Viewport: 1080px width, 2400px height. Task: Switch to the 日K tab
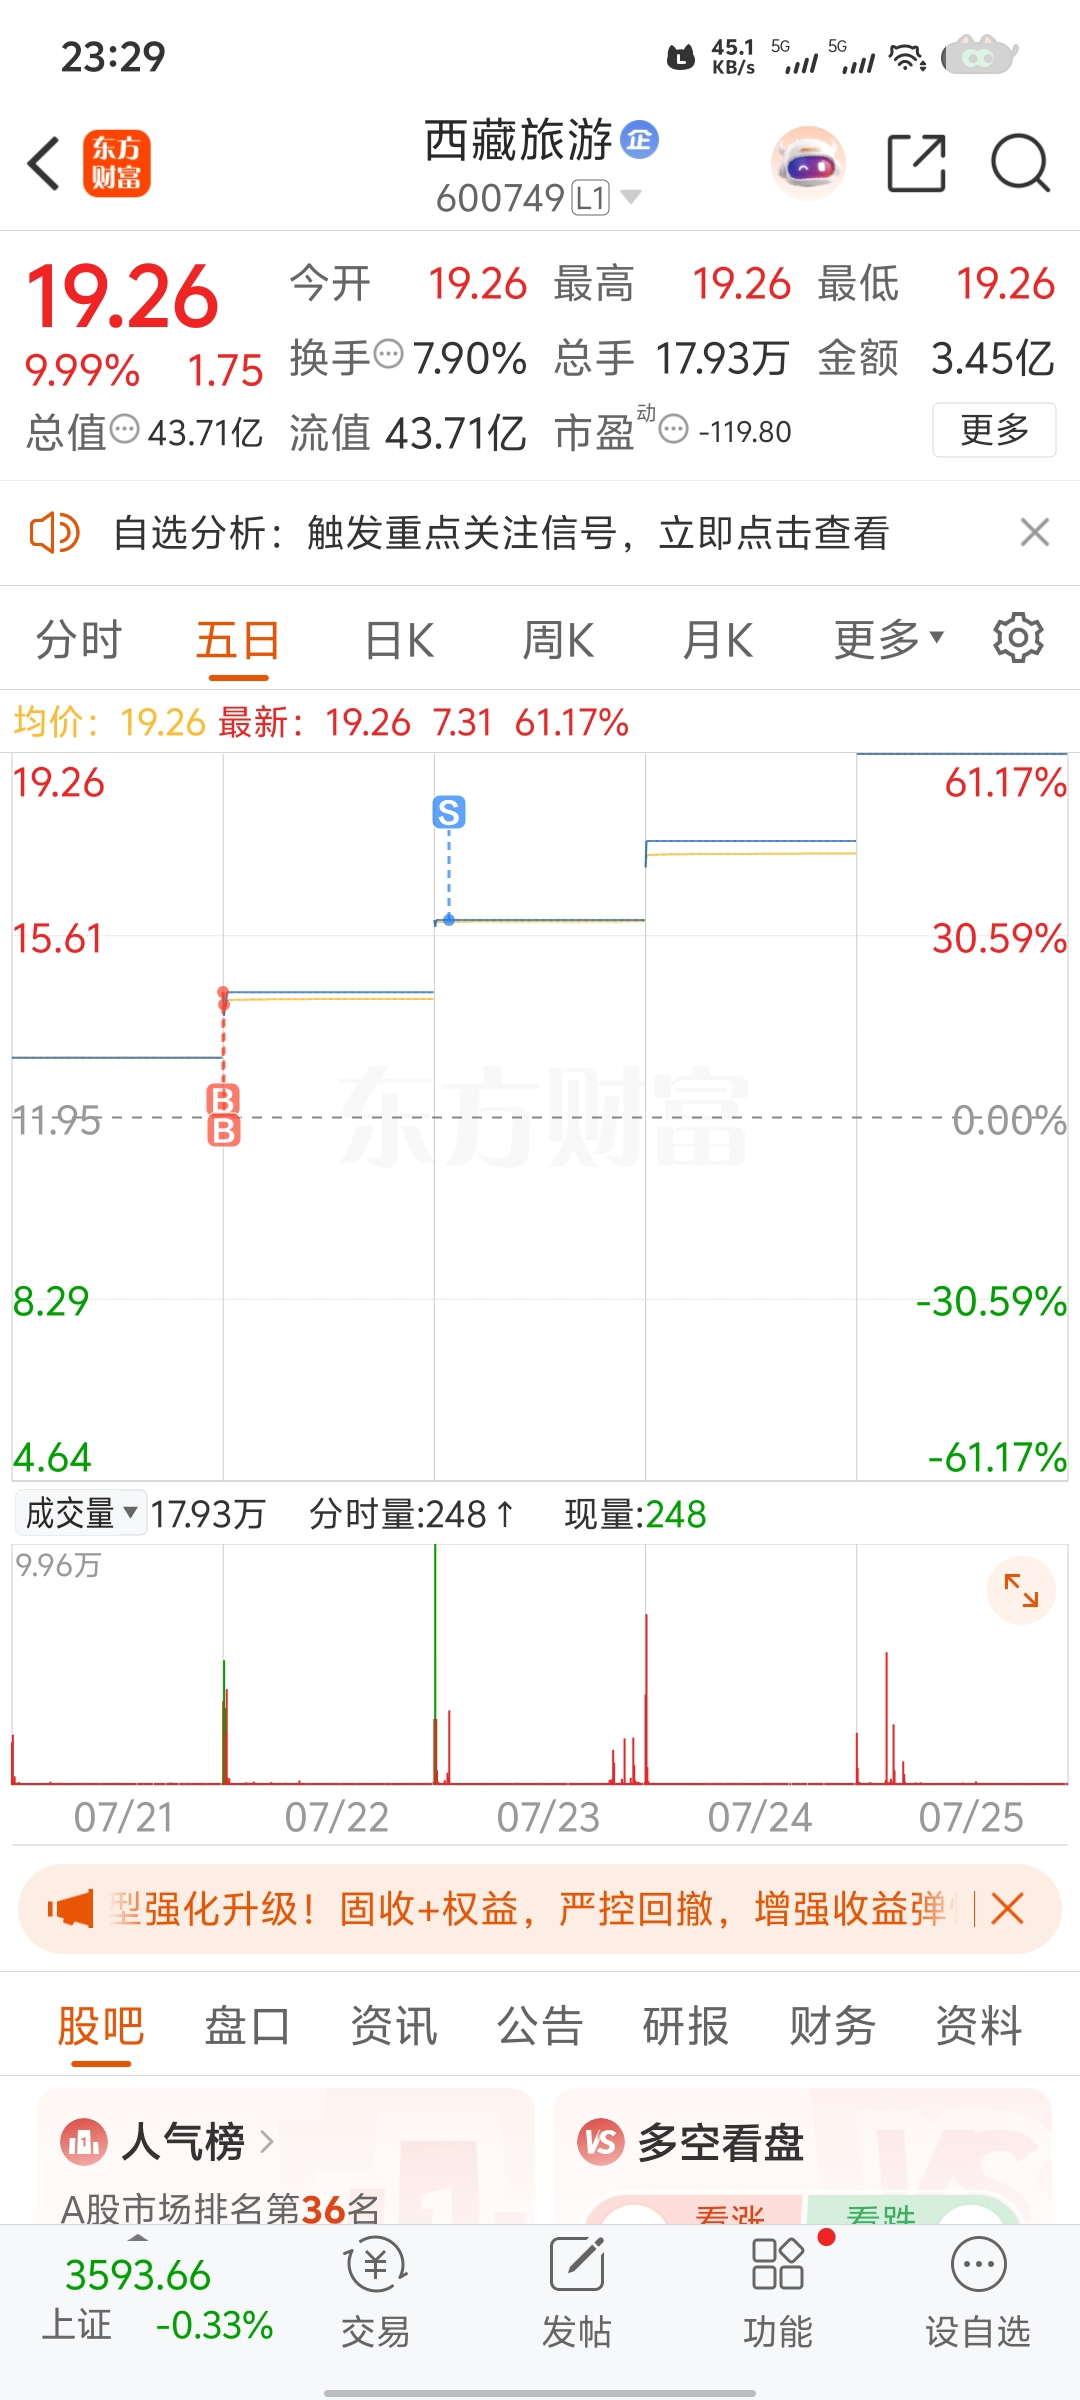click(399, 640)
